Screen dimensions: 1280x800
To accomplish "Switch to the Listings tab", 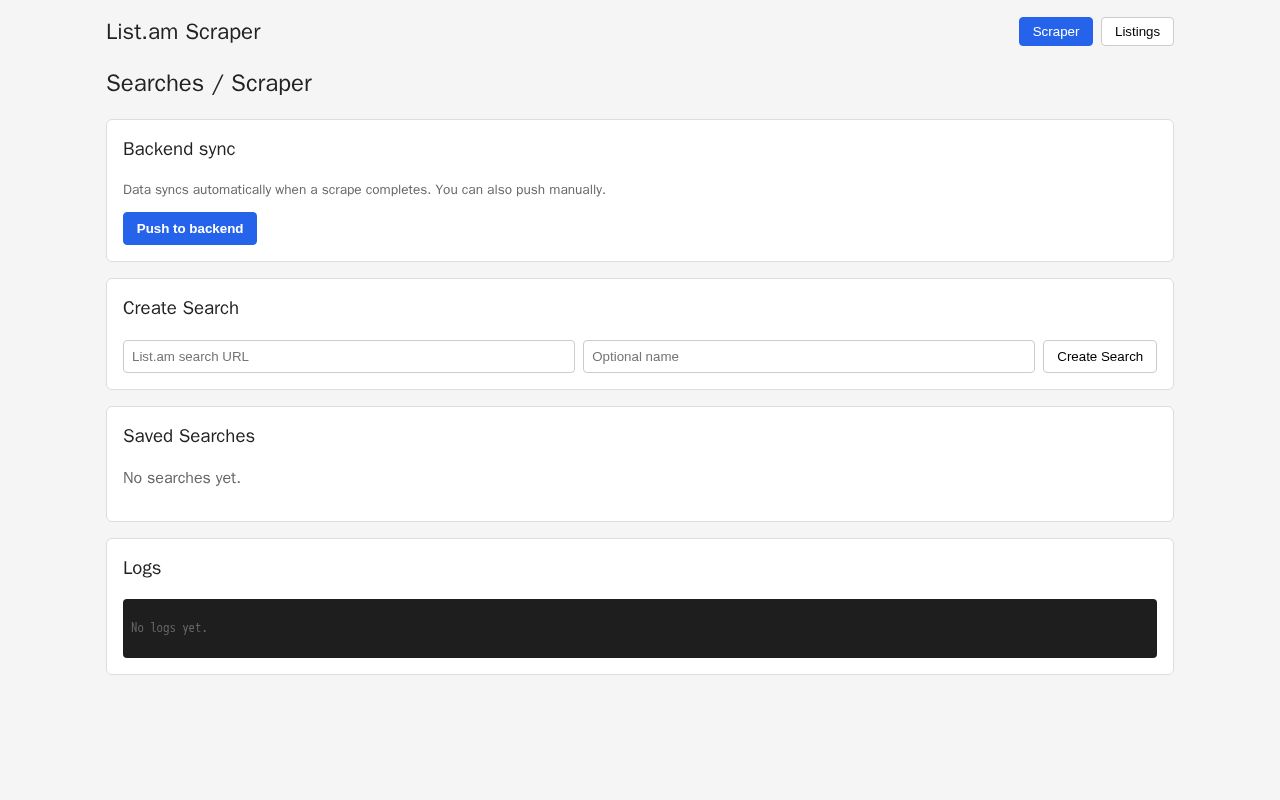I will [1137, 31].
